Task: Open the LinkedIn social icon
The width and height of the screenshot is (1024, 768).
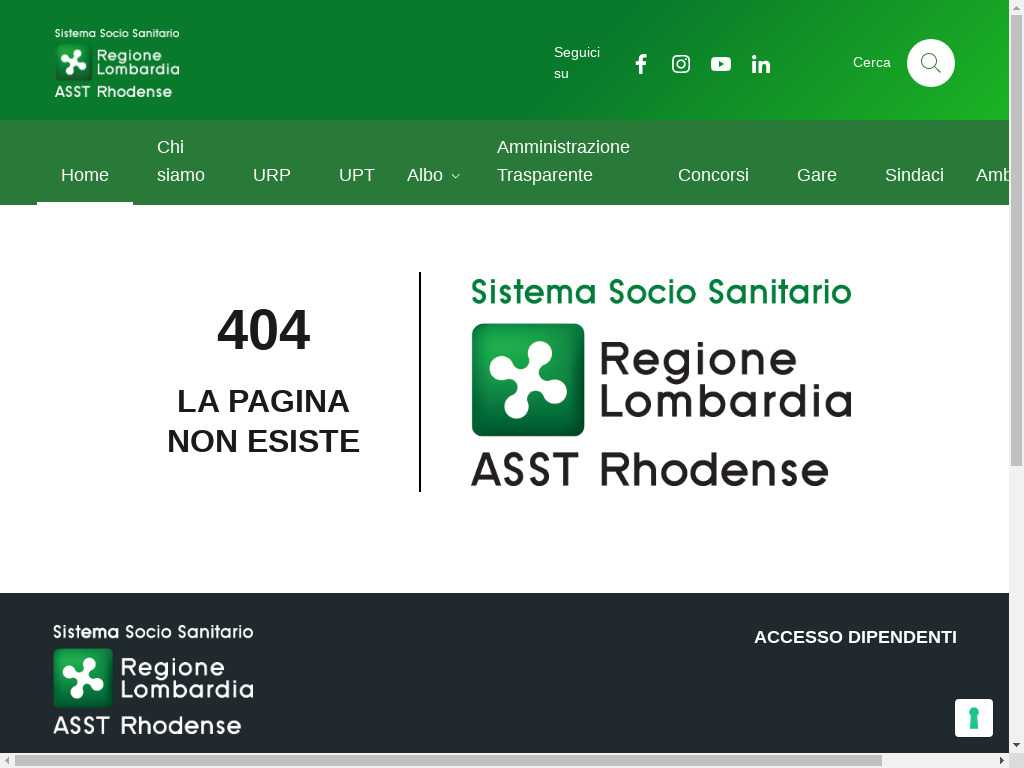Action: point(760,64)
